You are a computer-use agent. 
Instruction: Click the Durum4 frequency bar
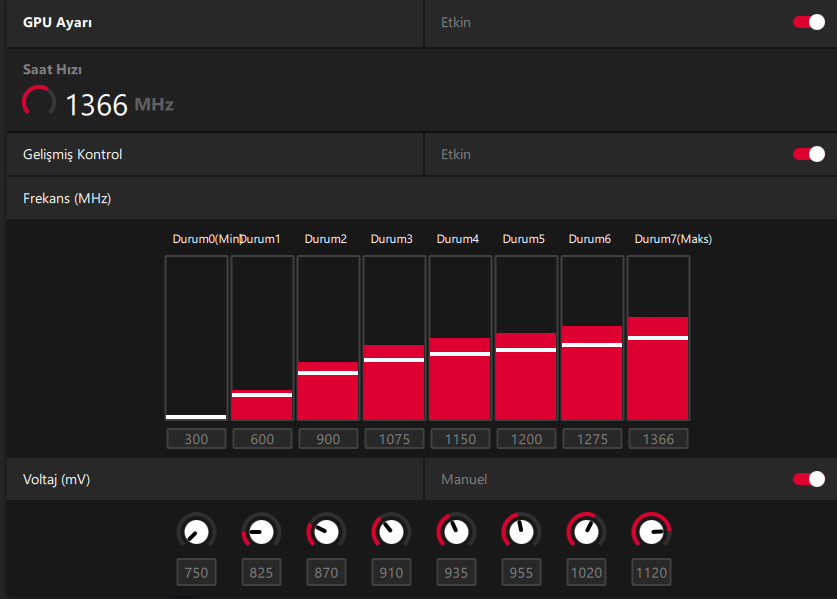click(x=460, y=338)
